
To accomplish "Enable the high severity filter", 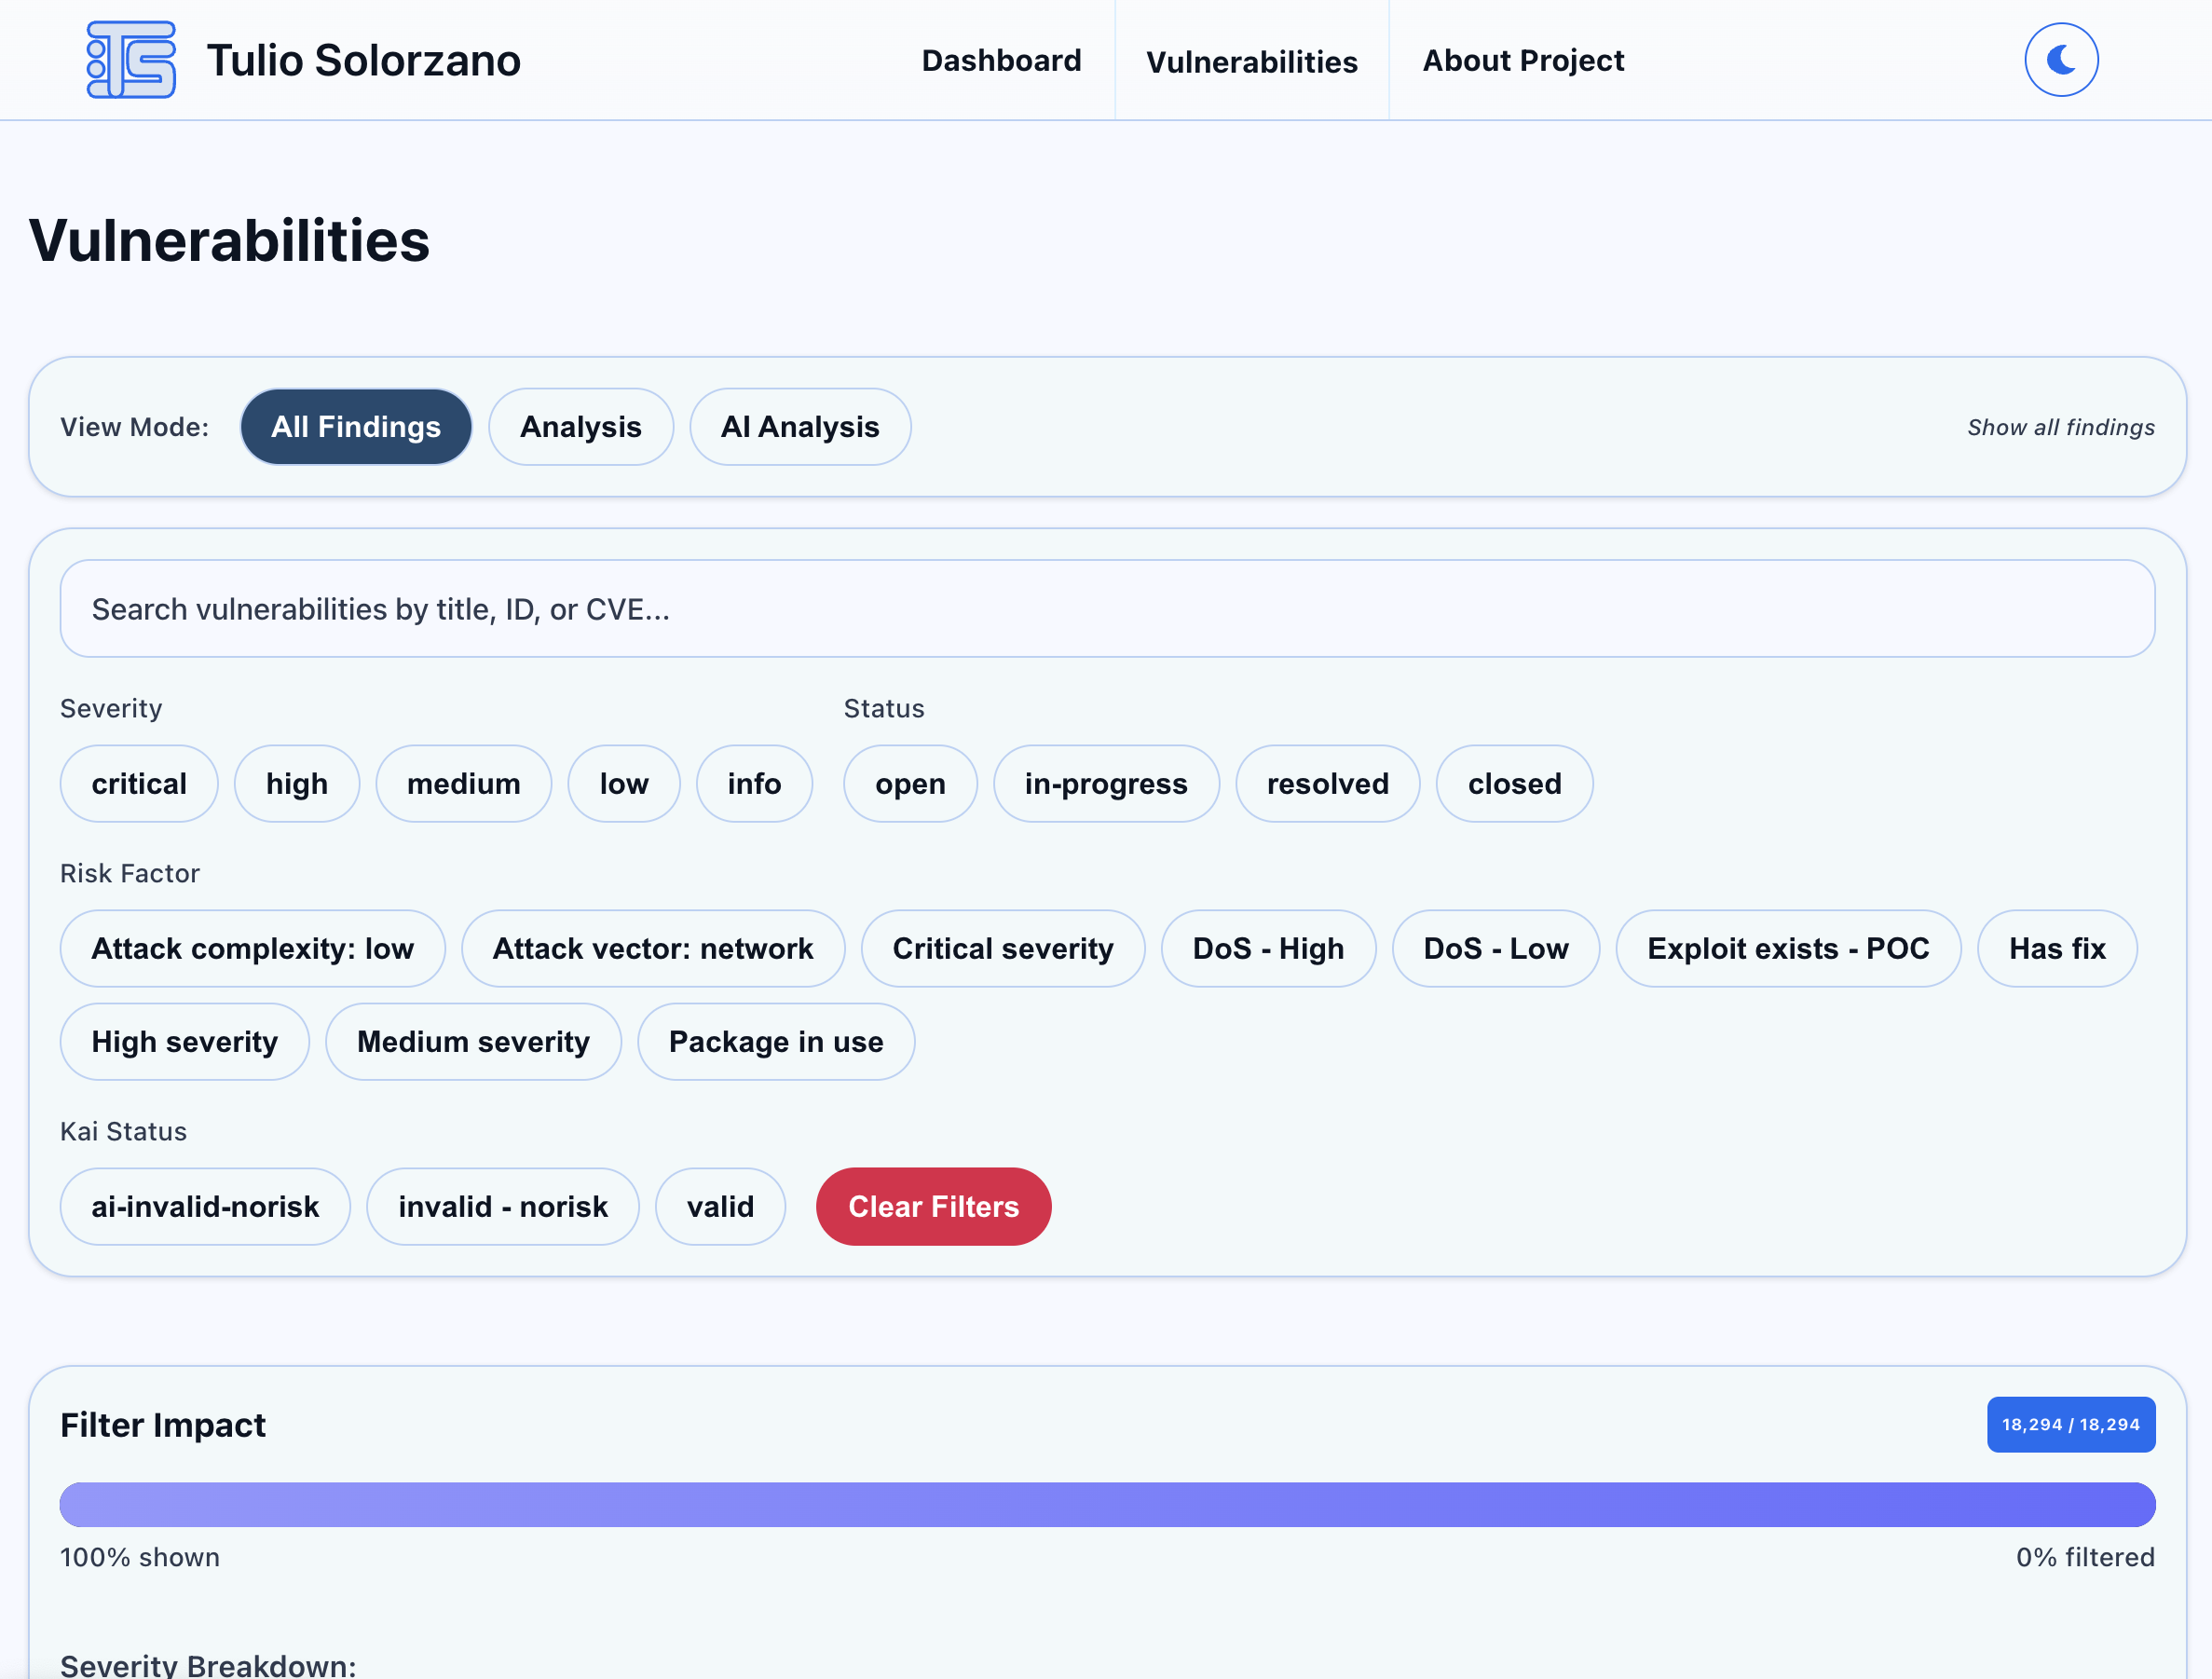I will [x=296, y=784].
